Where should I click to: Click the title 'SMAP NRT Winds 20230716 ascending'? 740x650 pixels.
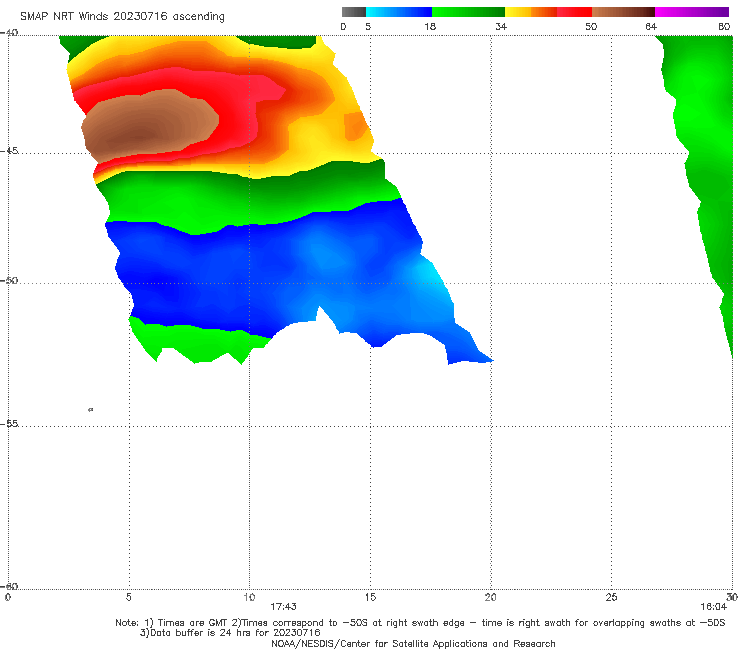[x=122, y=16]
